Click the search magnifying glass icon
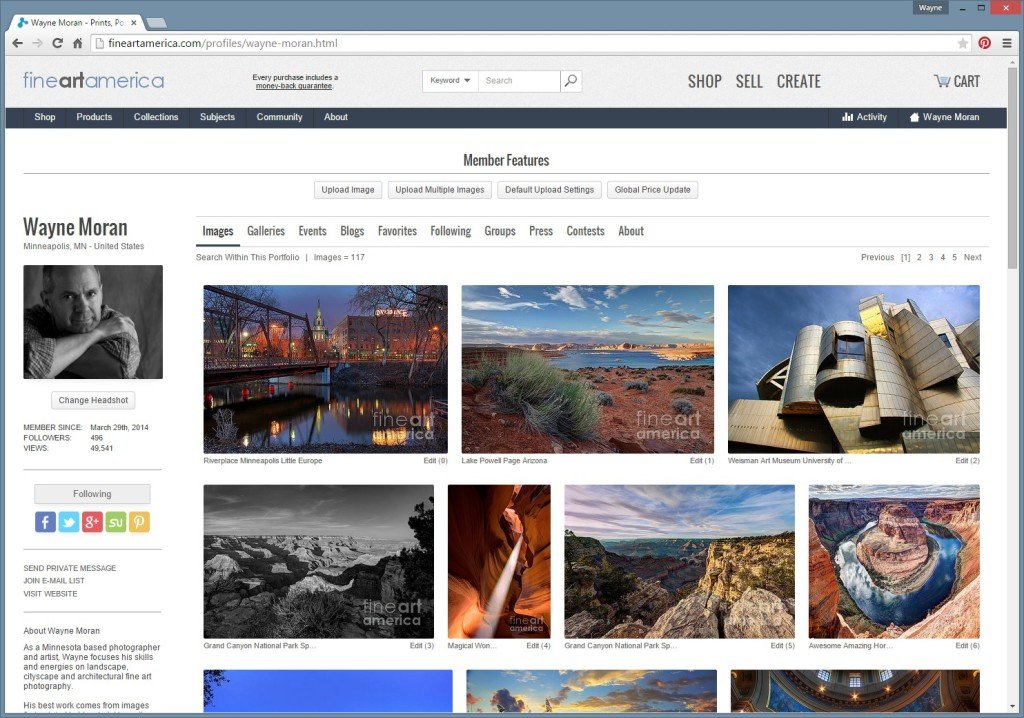 (570, 80)
